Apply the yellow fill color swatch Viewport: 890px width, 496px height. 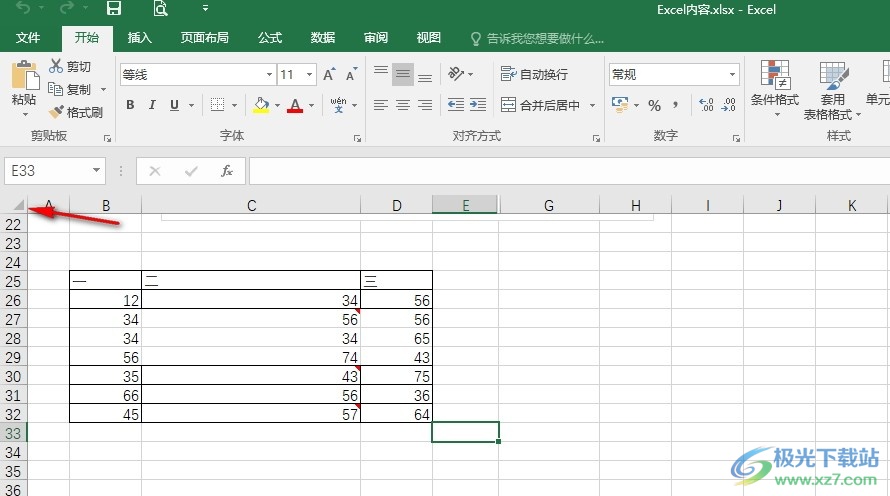pos(261,105)
